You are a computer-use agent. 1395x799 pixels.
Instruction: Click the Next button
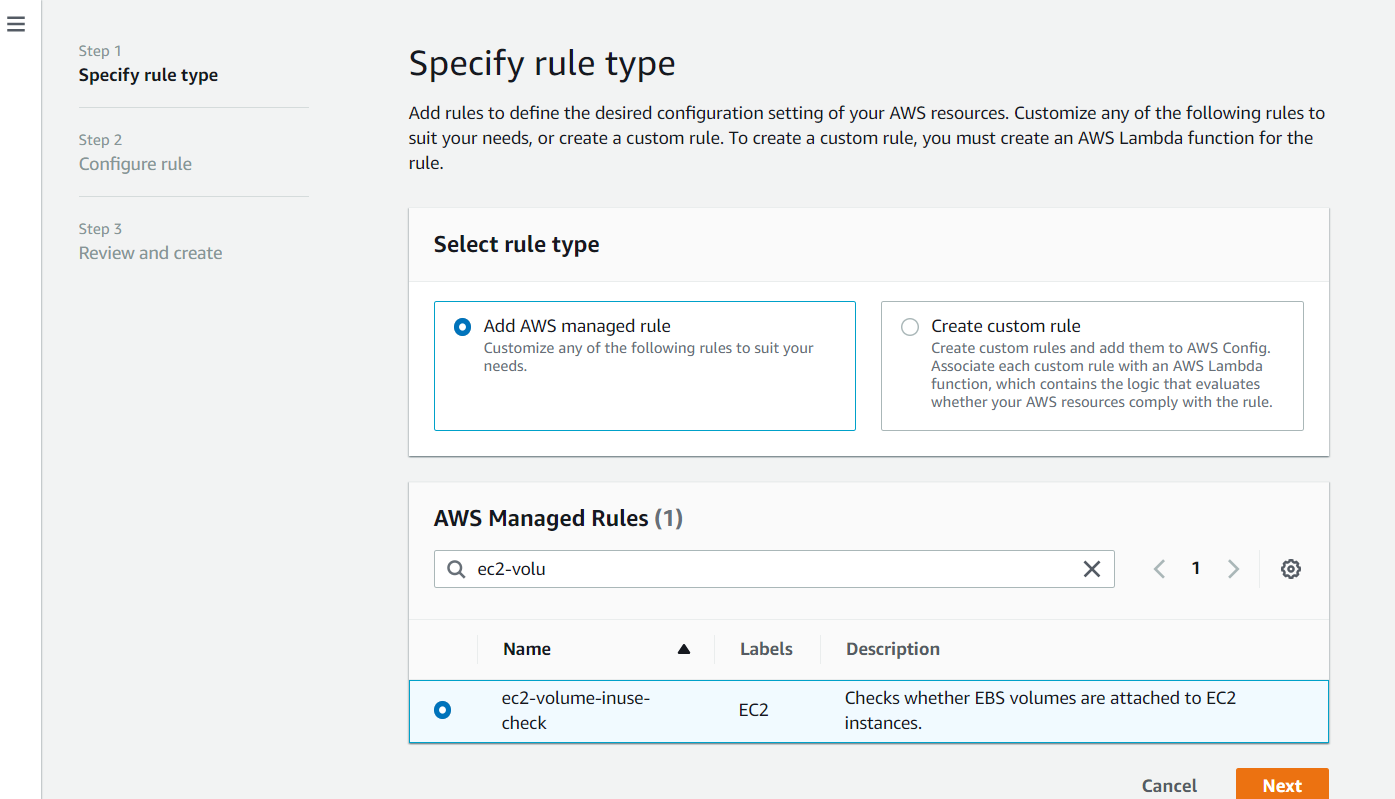click(x=1282, y=785)
